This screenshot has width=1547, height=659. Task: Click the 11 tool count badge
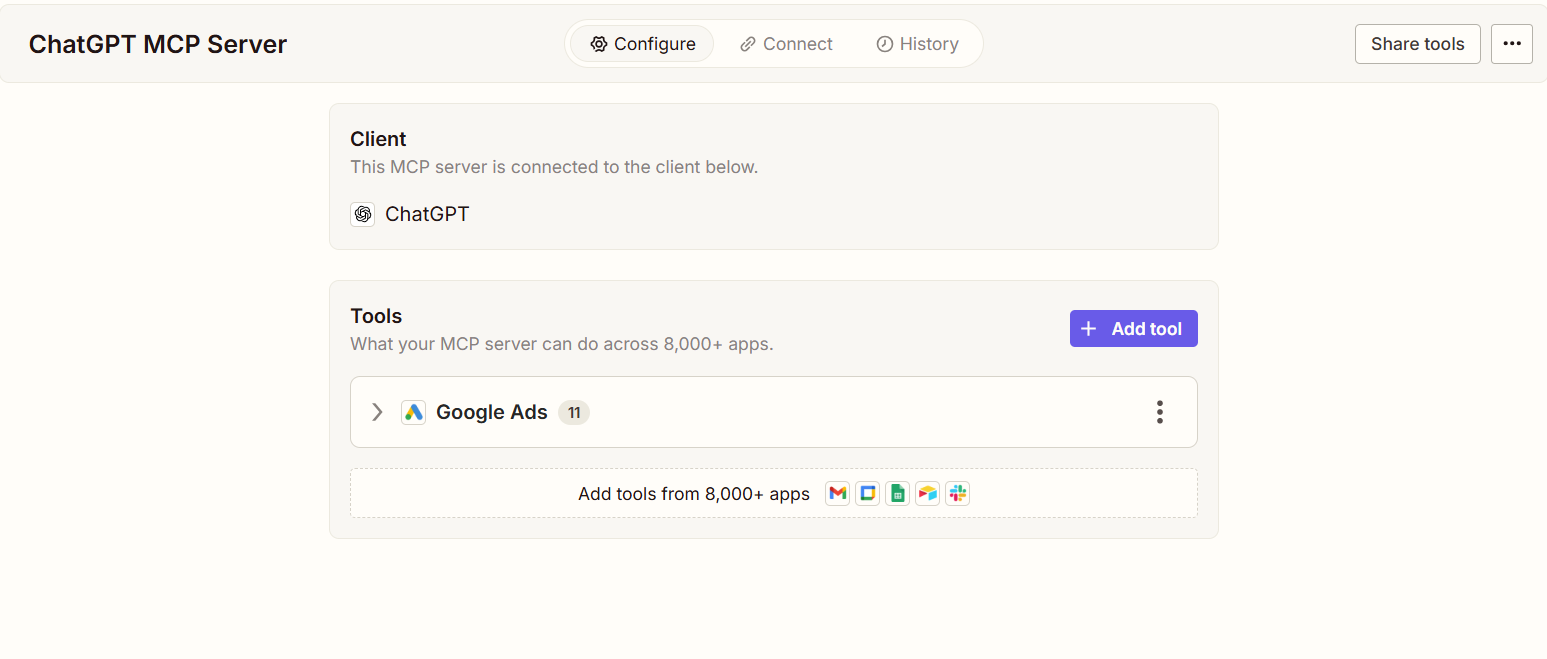(574, 411)
